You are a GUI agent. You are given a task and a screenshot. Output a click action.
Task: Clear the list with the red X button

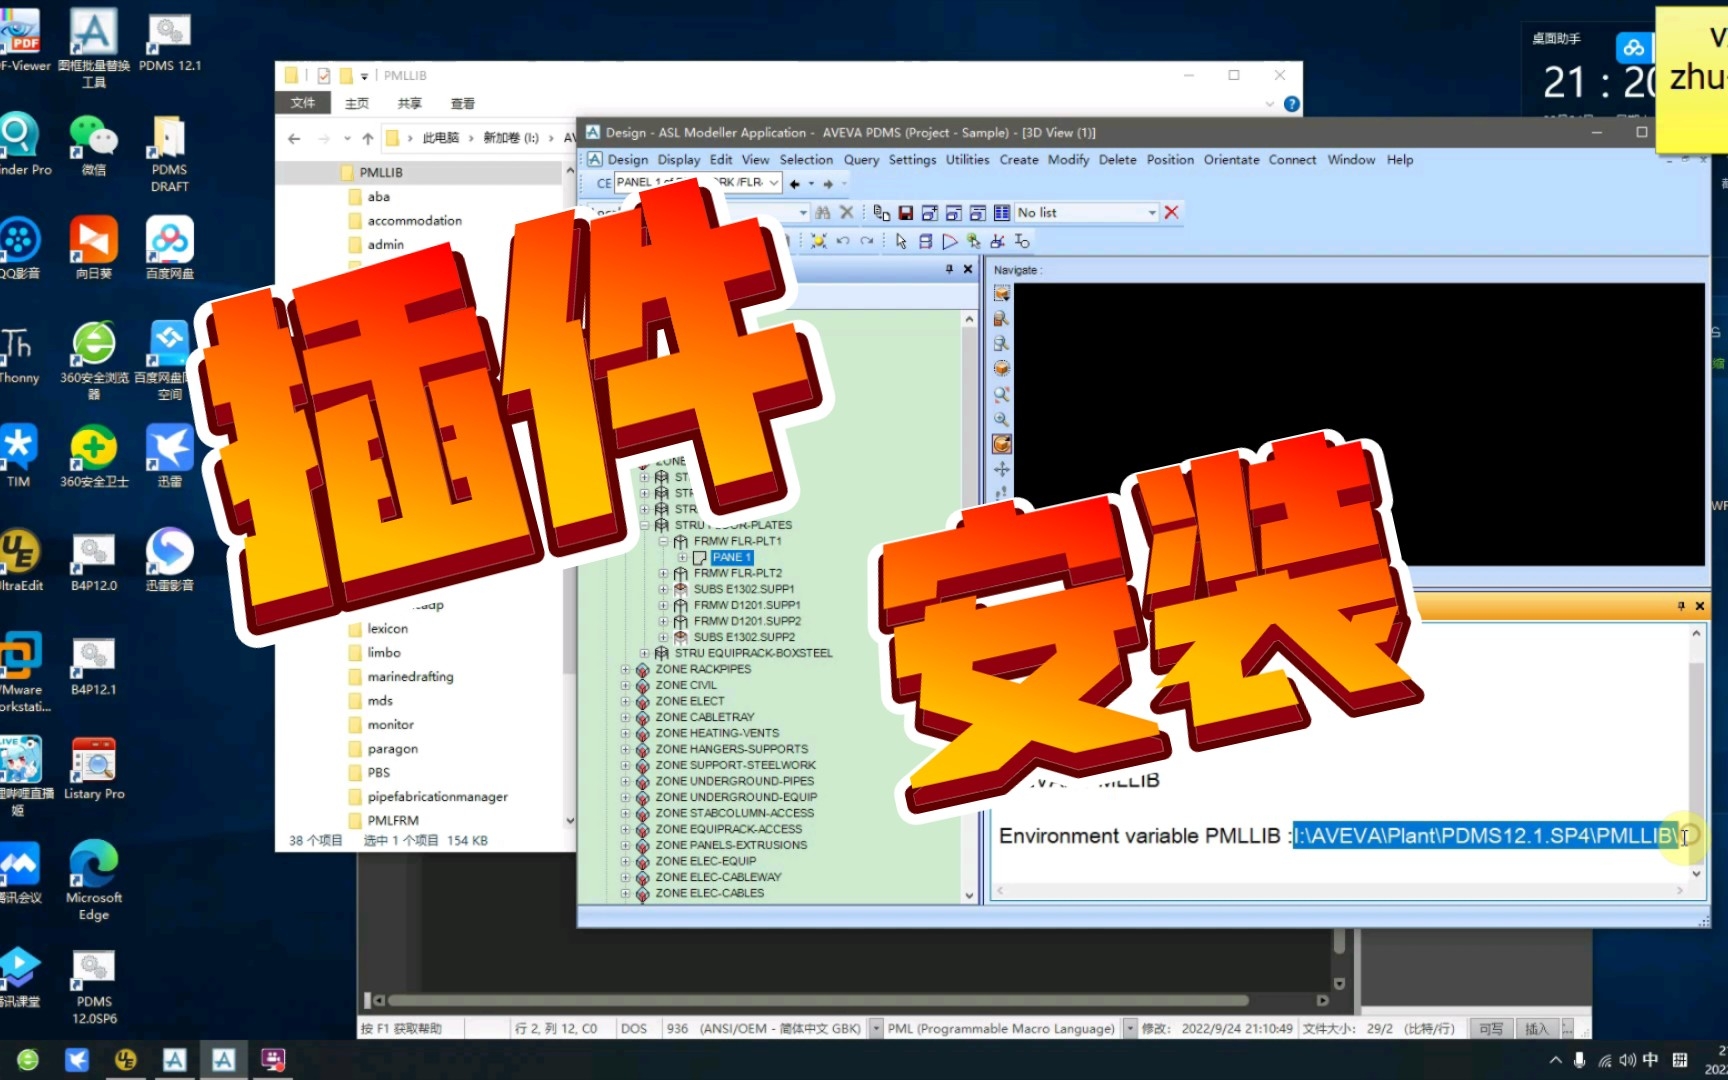pos(1172,212)
